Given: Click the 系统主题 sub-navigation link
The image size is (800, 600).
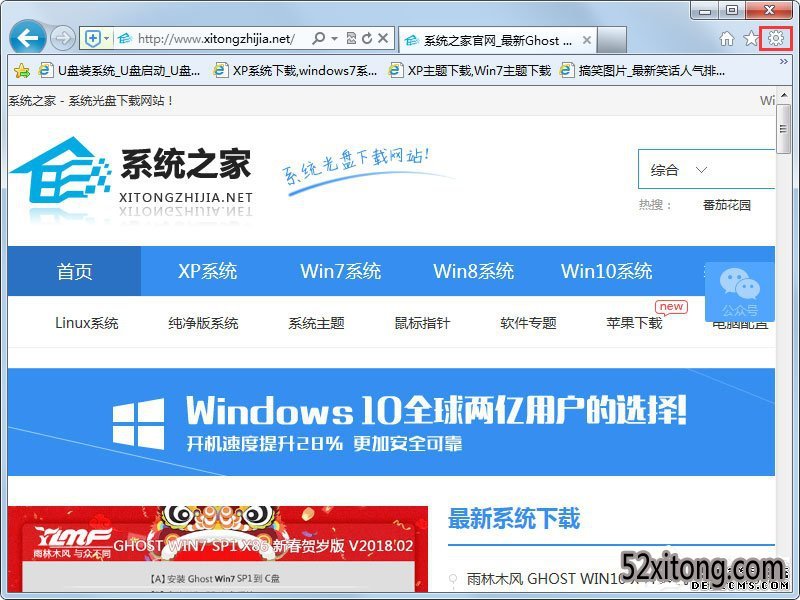Looking at the screenshot, I should pyautogui.click(x=316, y=323).
